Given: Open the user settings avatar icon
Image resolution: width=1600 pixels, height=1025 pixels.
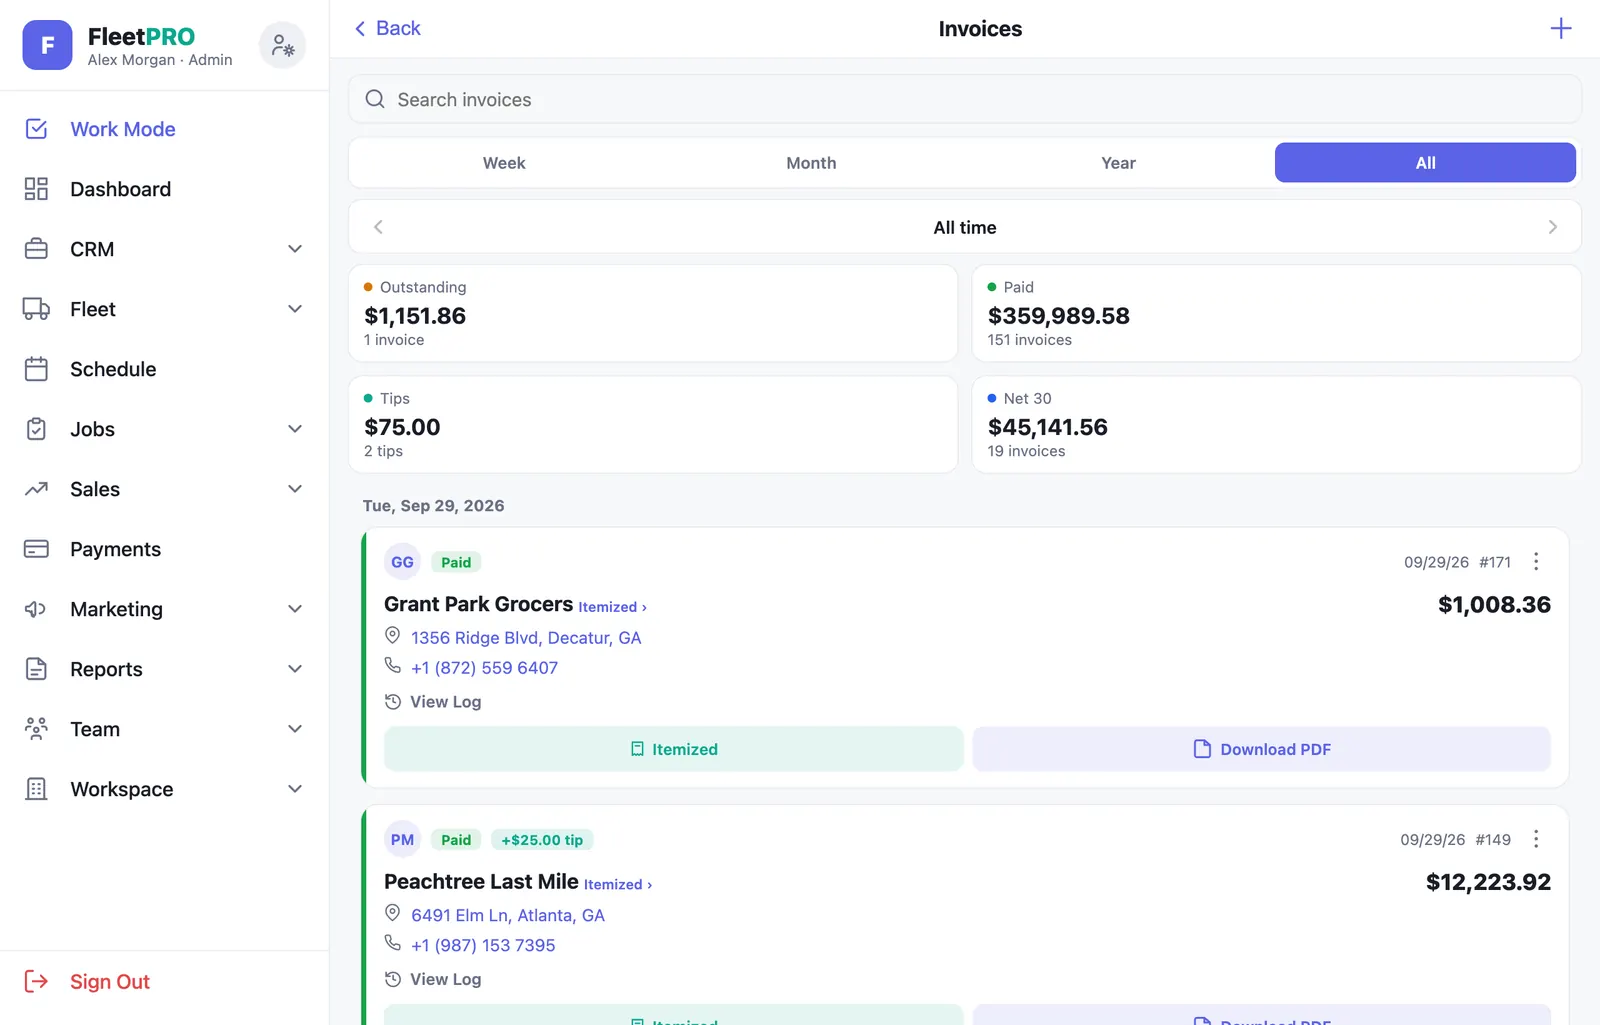Looking at the screenshot, I should [x=283, y=45].
